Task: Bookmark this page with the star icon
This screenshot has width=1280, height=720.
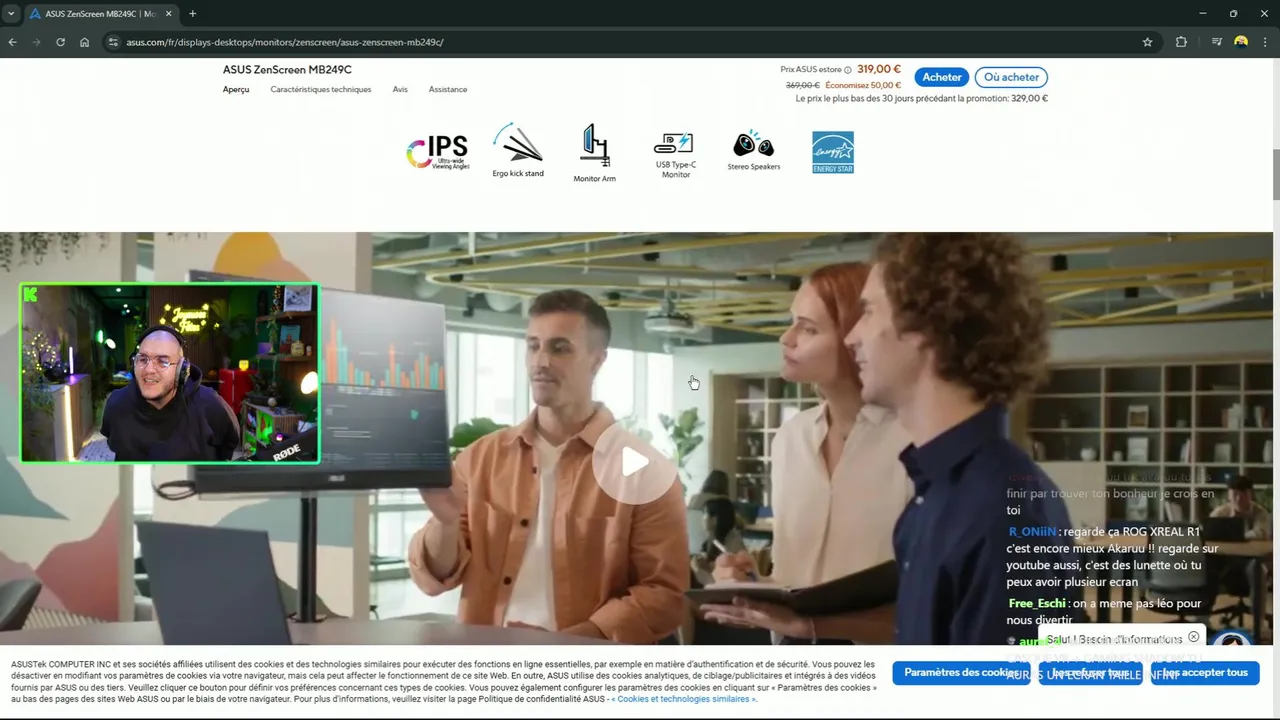Action: [x=1147, y=42]
